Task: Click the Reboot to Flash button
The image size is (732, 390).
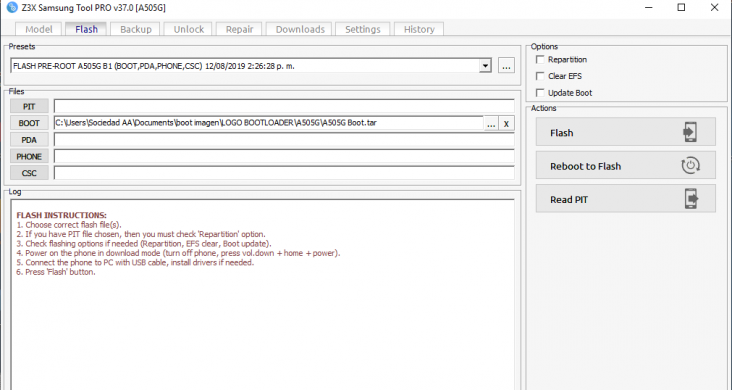Action: [625, 165]
